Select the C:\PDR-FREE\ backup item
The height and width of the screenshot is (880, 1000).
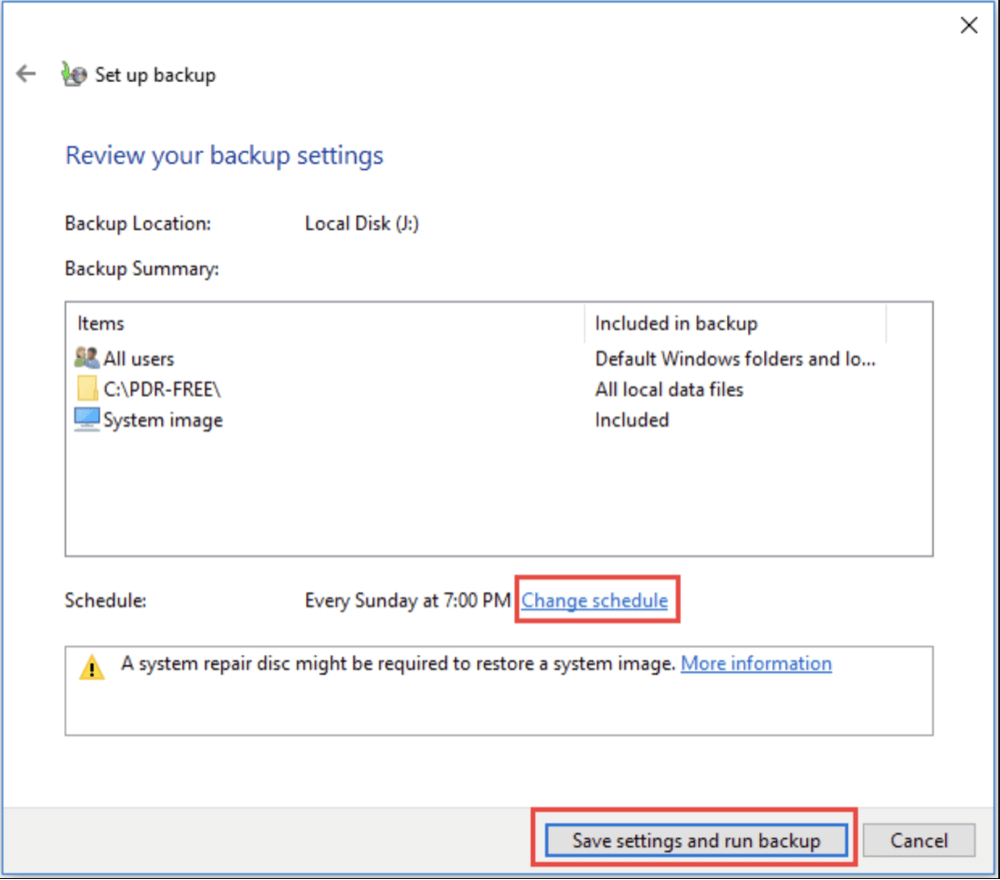click(x=160, y=389)
